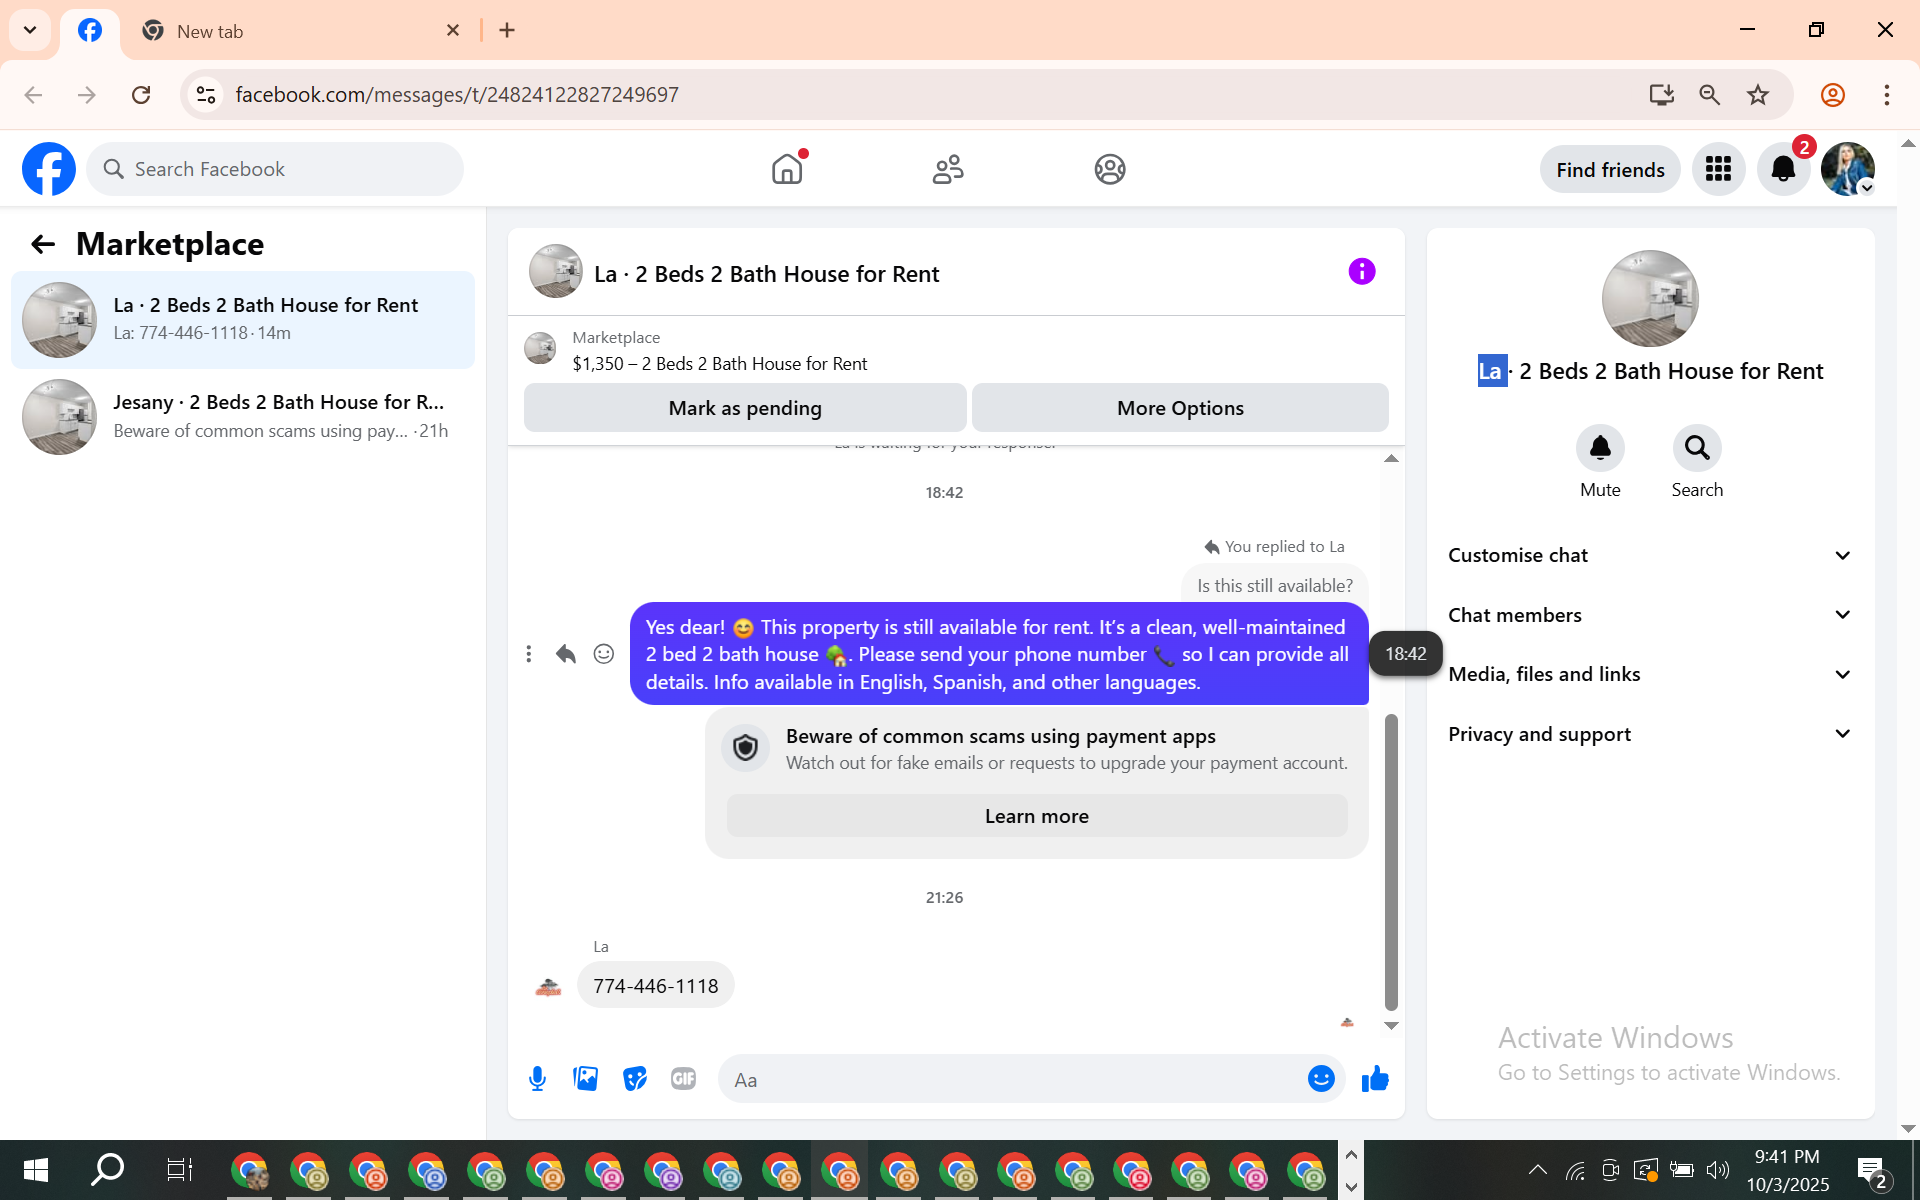Choose a sticker to send

(x=634, y=1079)
